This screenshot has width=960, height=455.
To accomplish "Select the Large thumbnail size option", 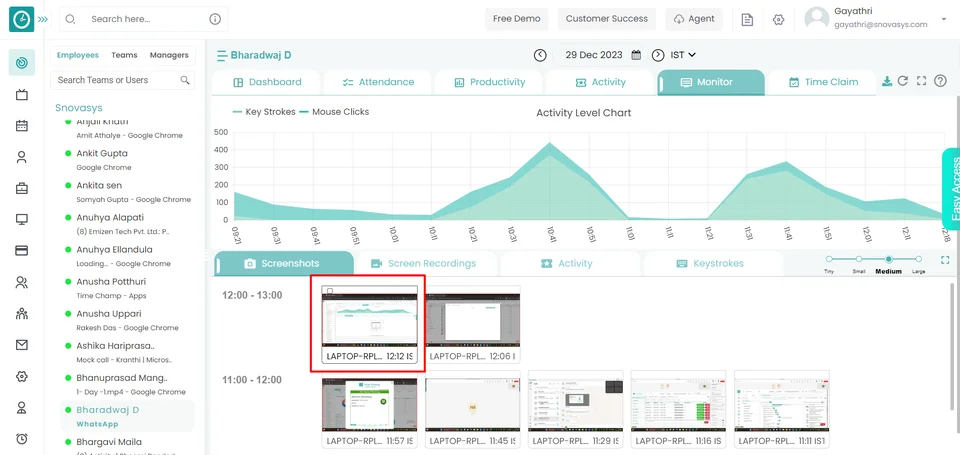I will point(918,259).
